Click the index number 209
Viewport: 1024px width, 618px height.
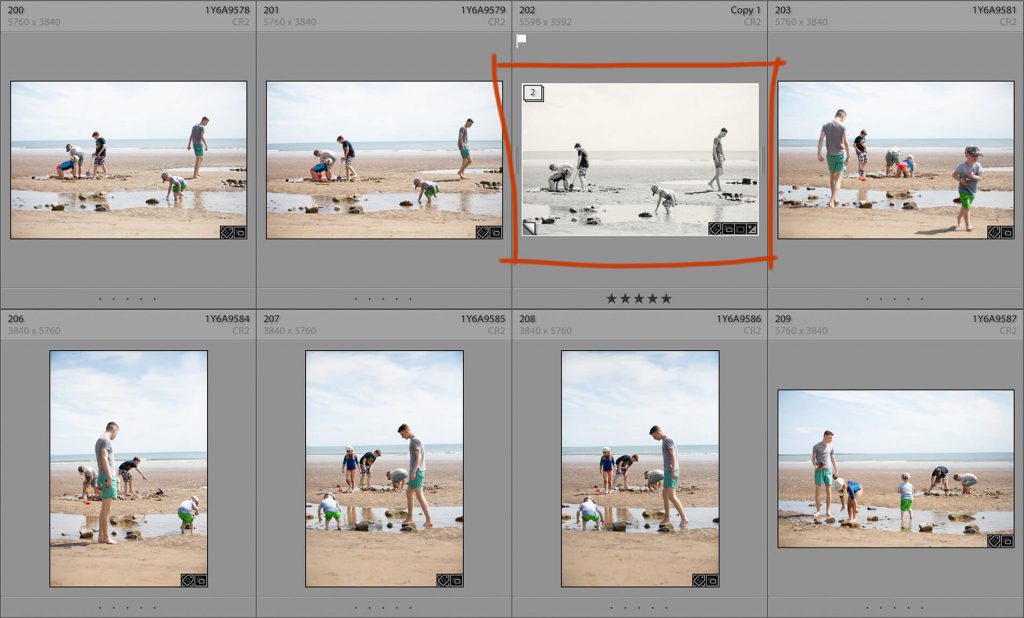coord(783,319)
